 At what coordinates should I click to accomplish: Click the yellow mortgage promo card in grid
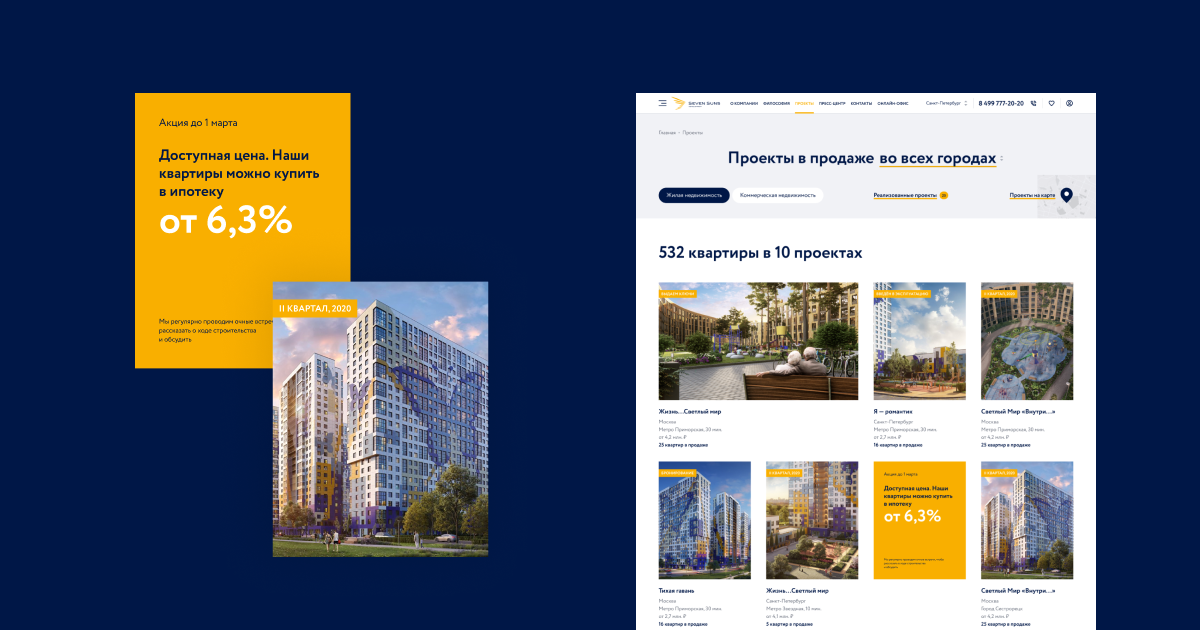point(919,520)
